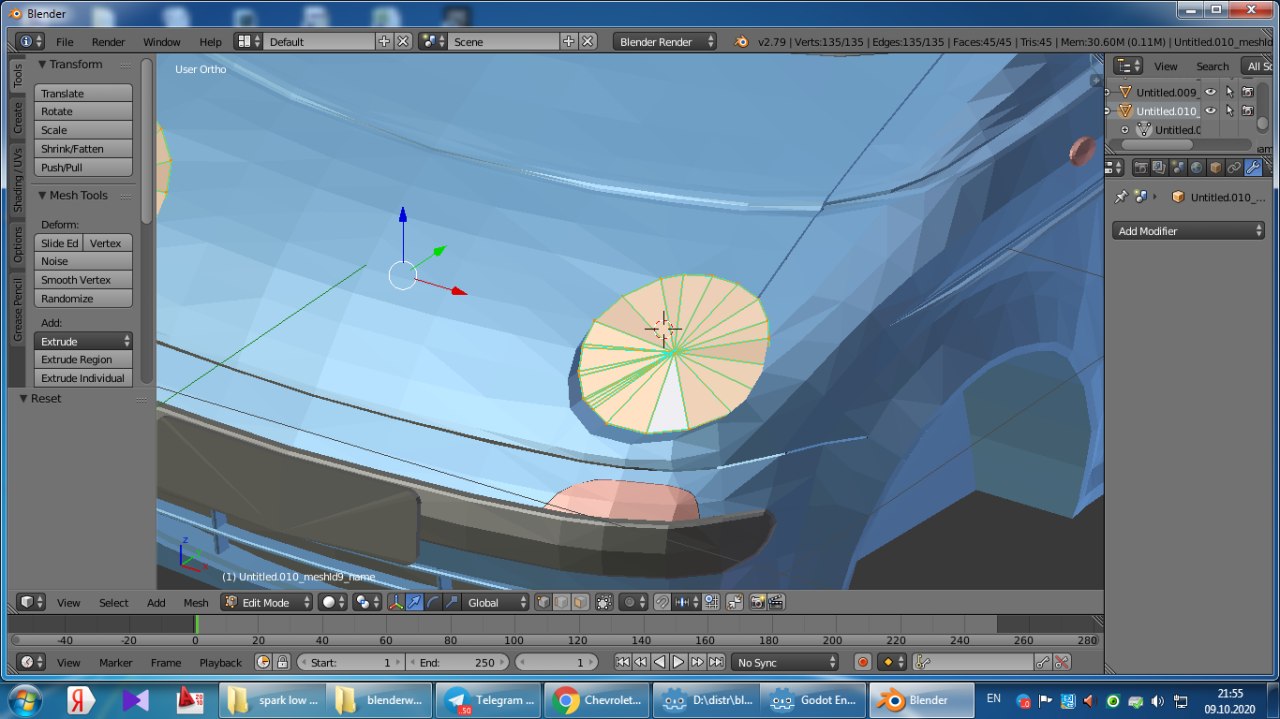Play the animation in reverse

660,662
